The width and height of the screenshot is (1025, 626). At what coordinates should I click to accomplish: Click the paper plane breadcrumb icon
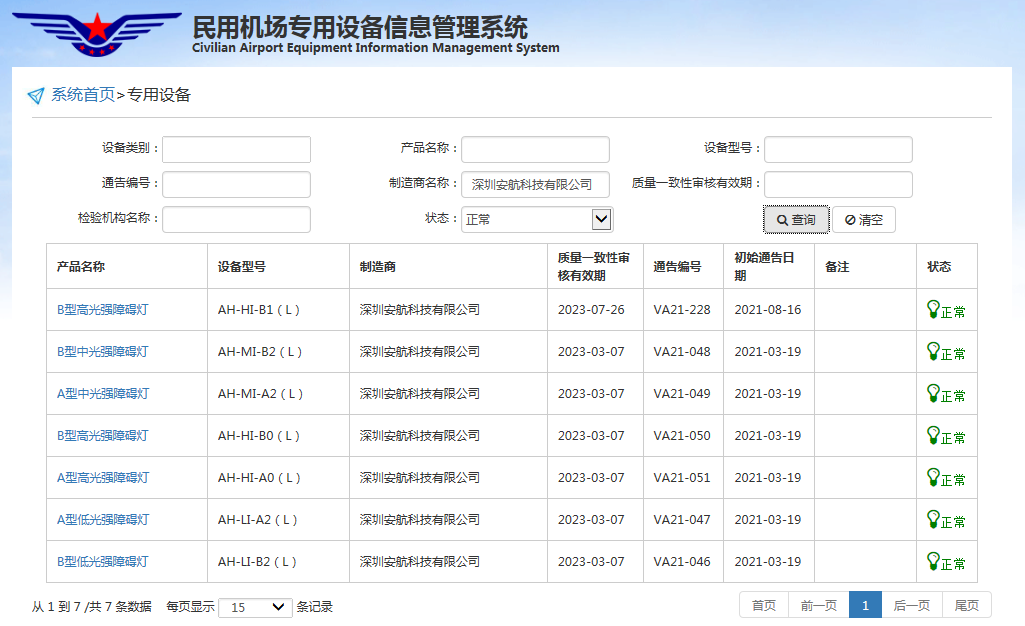36,96
